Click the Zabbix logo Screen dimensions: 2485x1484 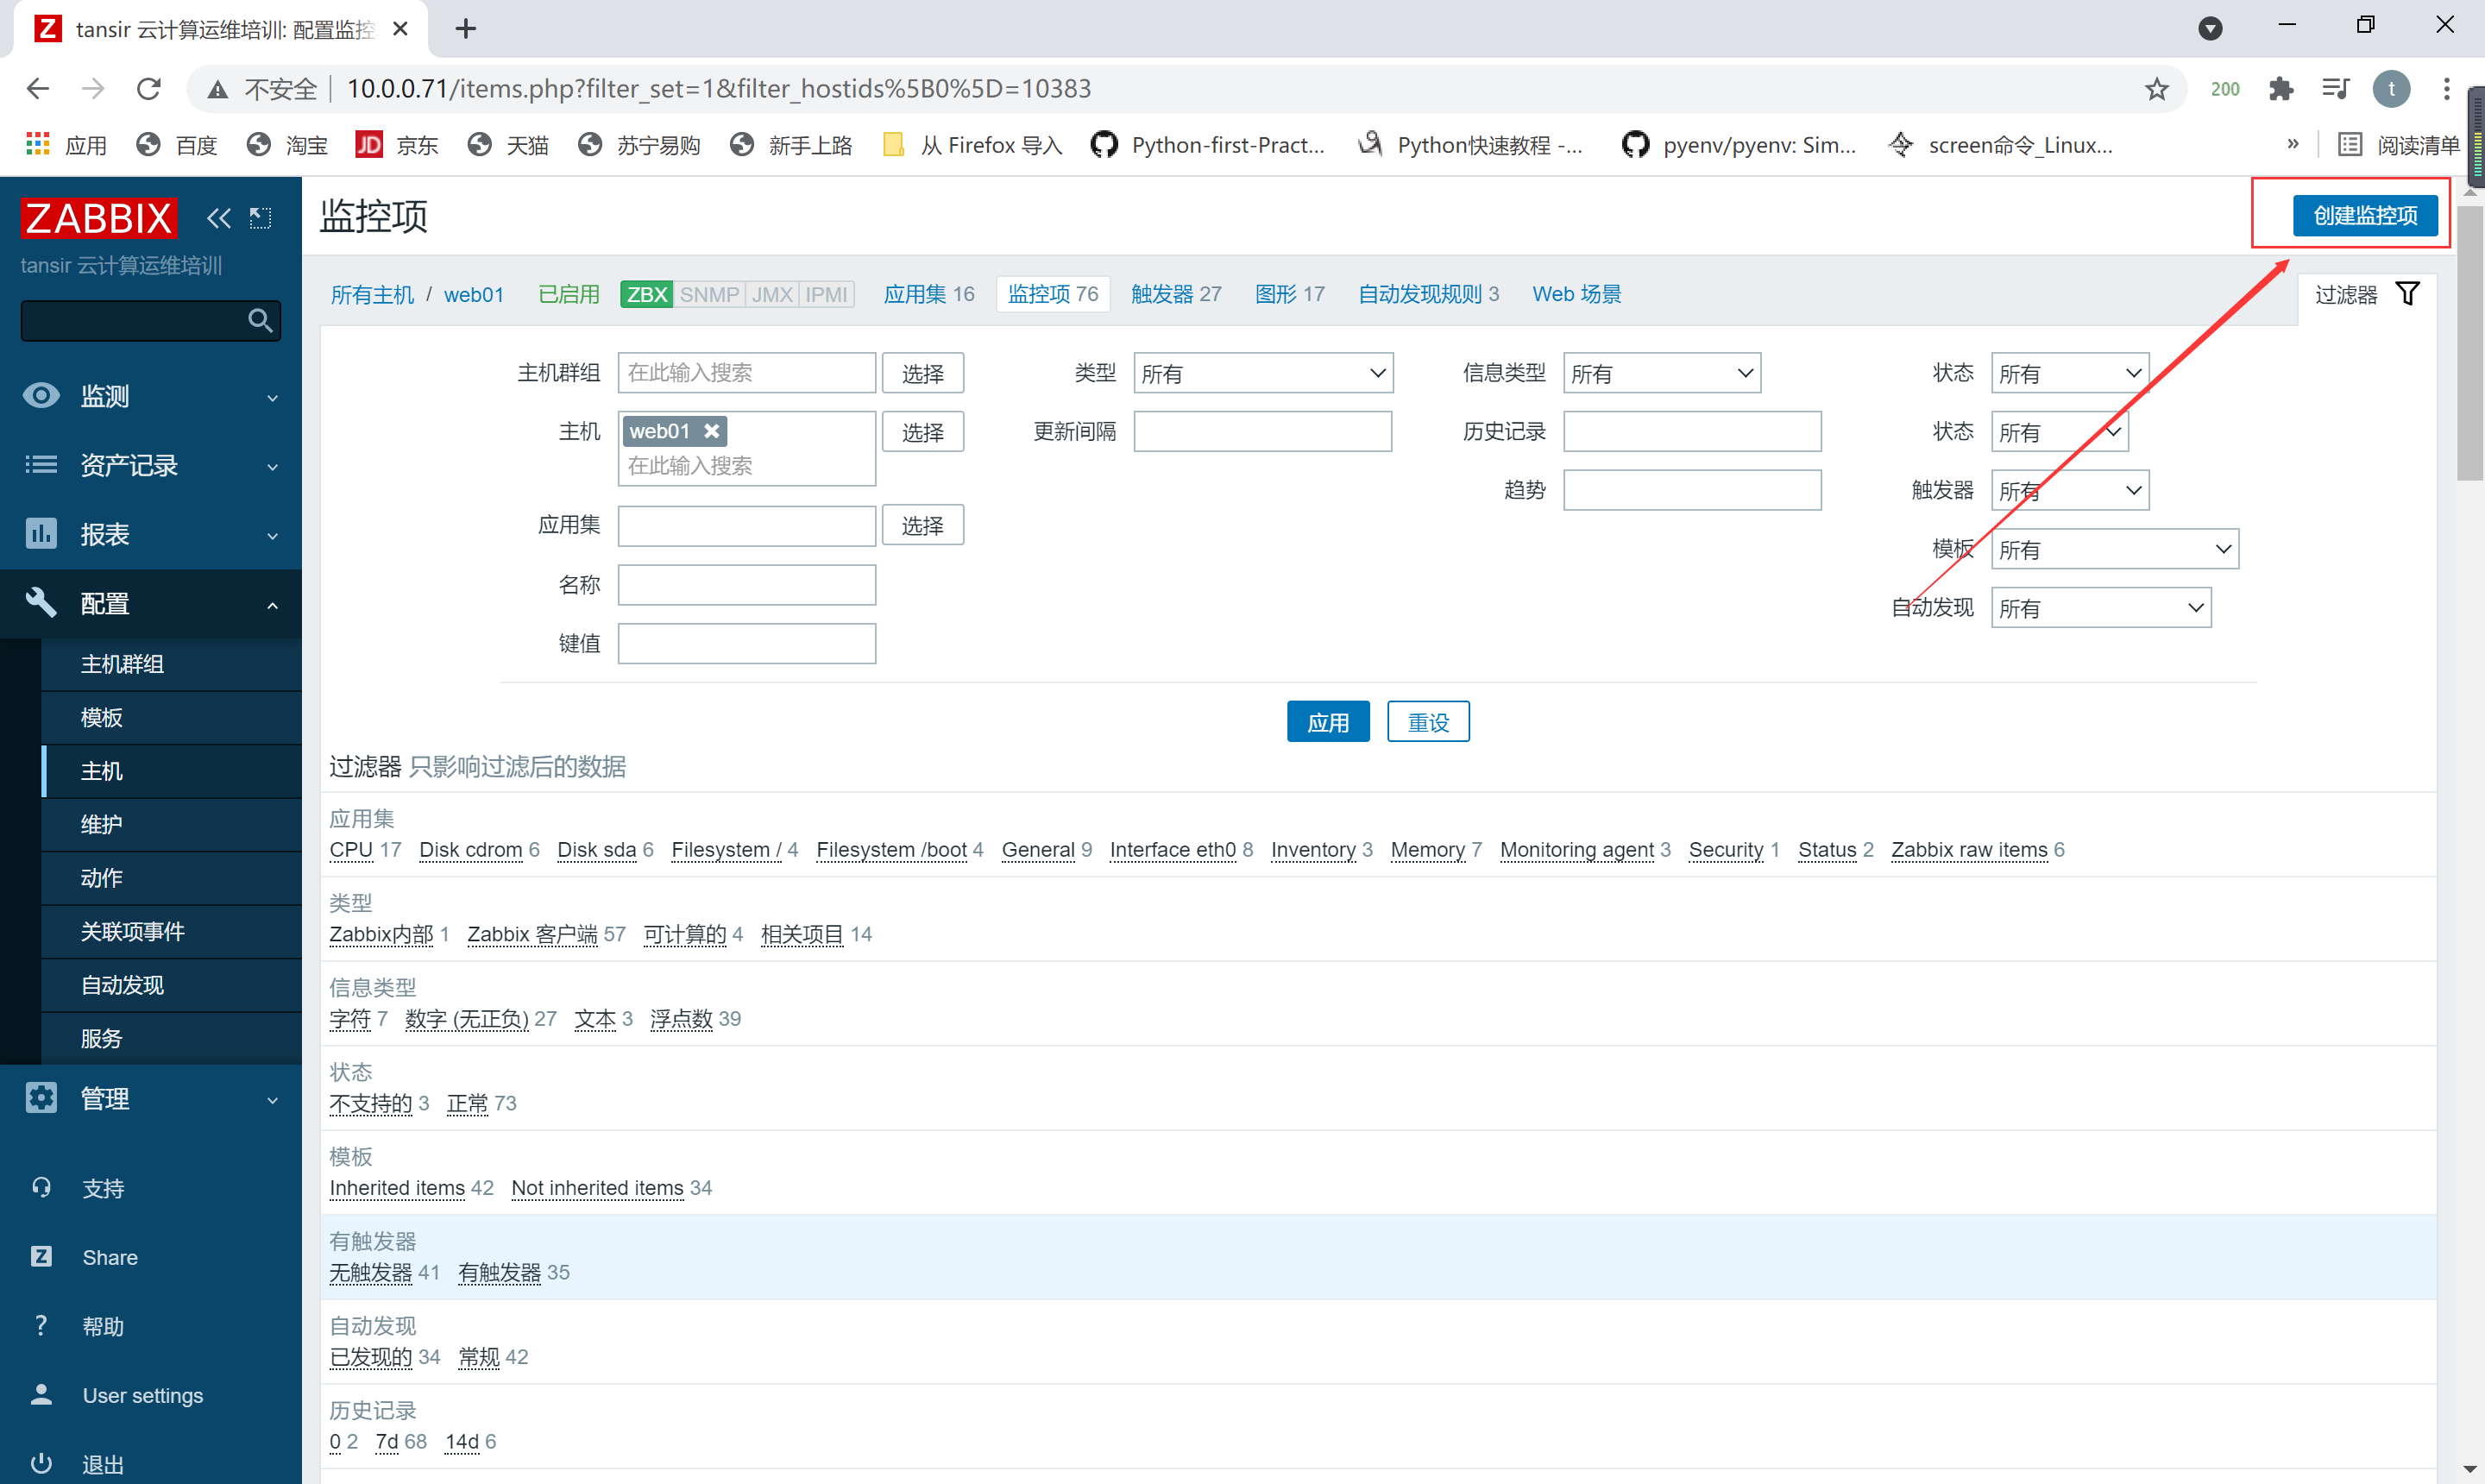point(99,217)
